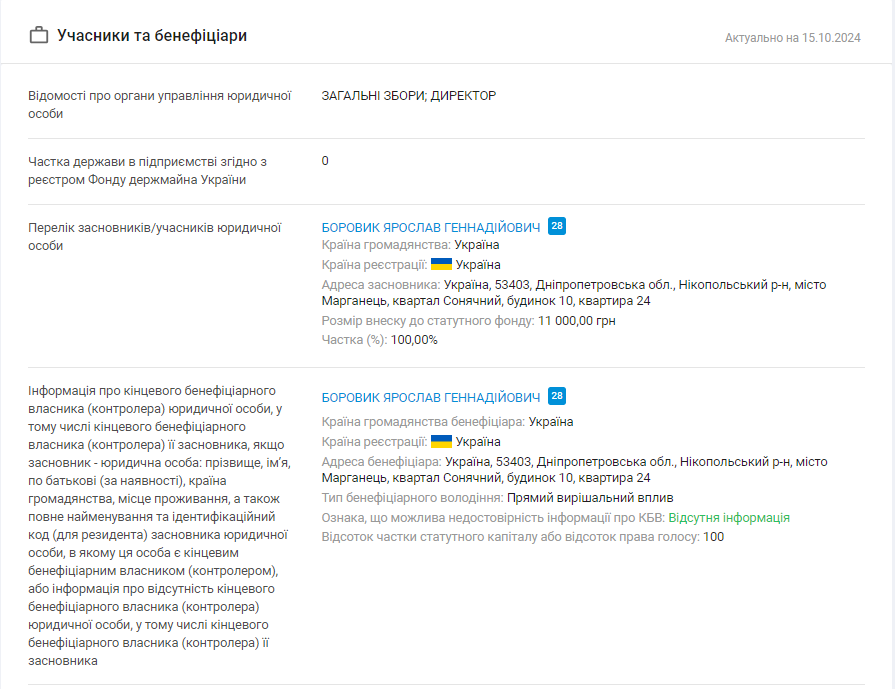Screen dimensions: 895x689
Task: Click the founder's address text with Марганець
Action: tap(574, 292)
